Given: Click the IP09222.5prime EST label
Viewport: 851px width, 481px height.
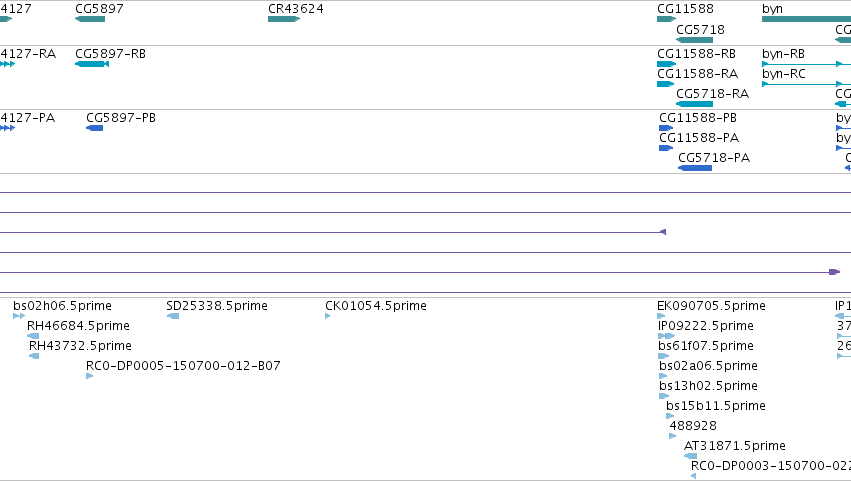Looking at the screenshot, I should click(x=706, y=326).
